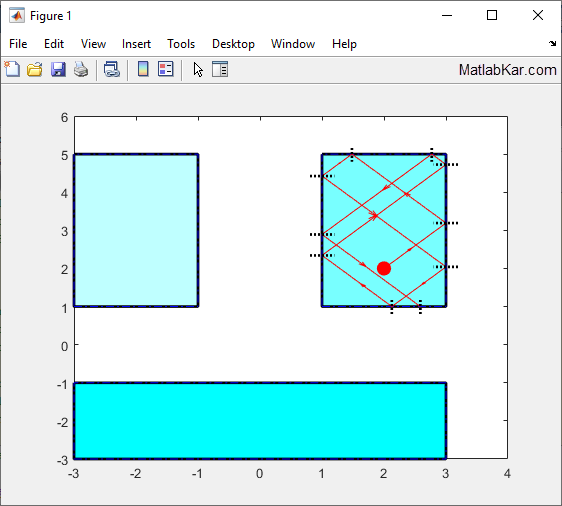The height and width of the screenshot is (506, 562).
Task: Click the red ball marker in plot
Action: pos(384,268)
